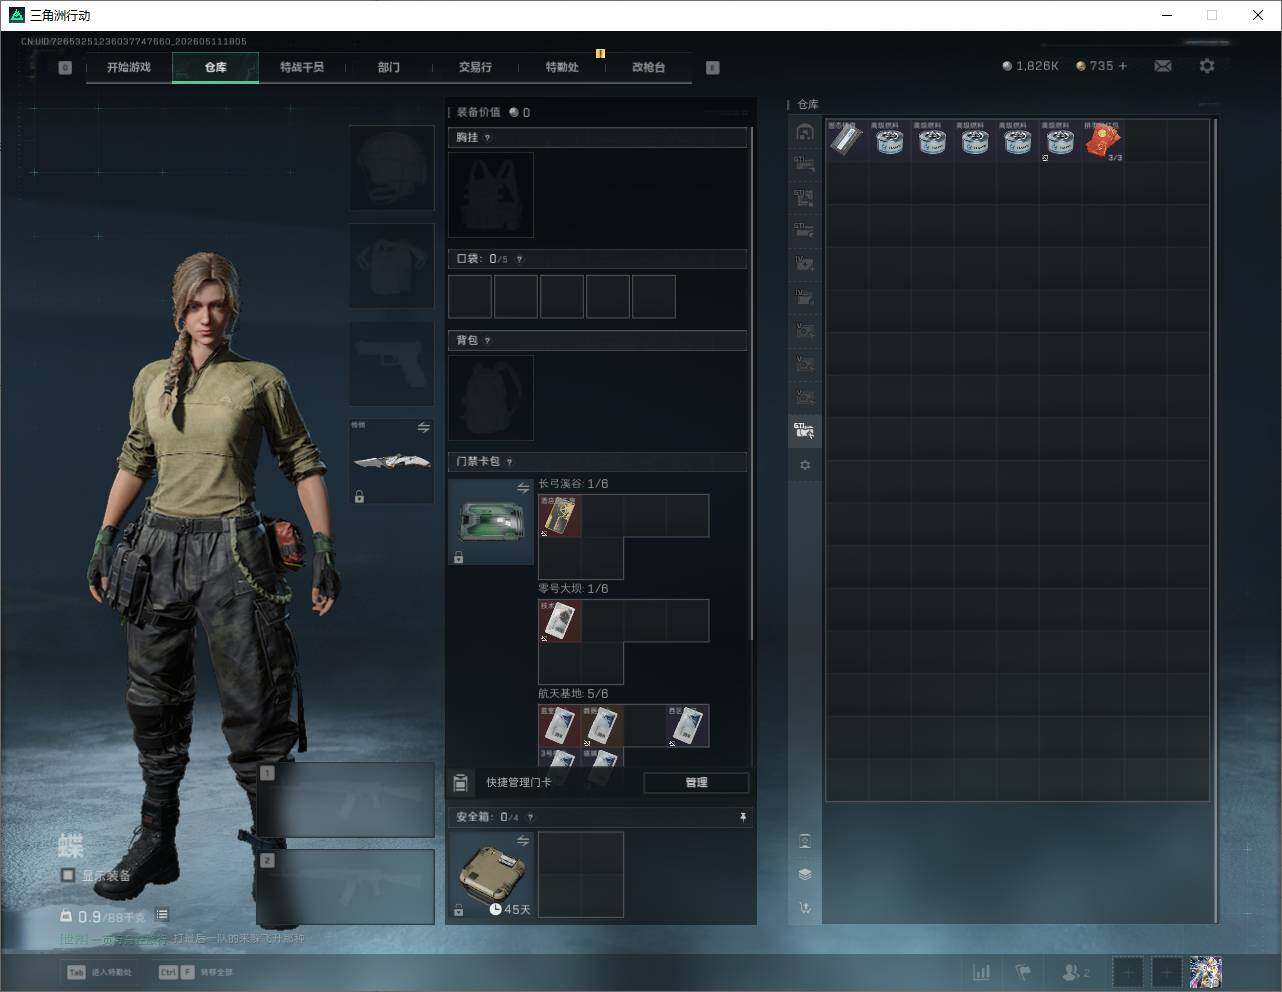Click the empty chest rig slot

(491, 195)
